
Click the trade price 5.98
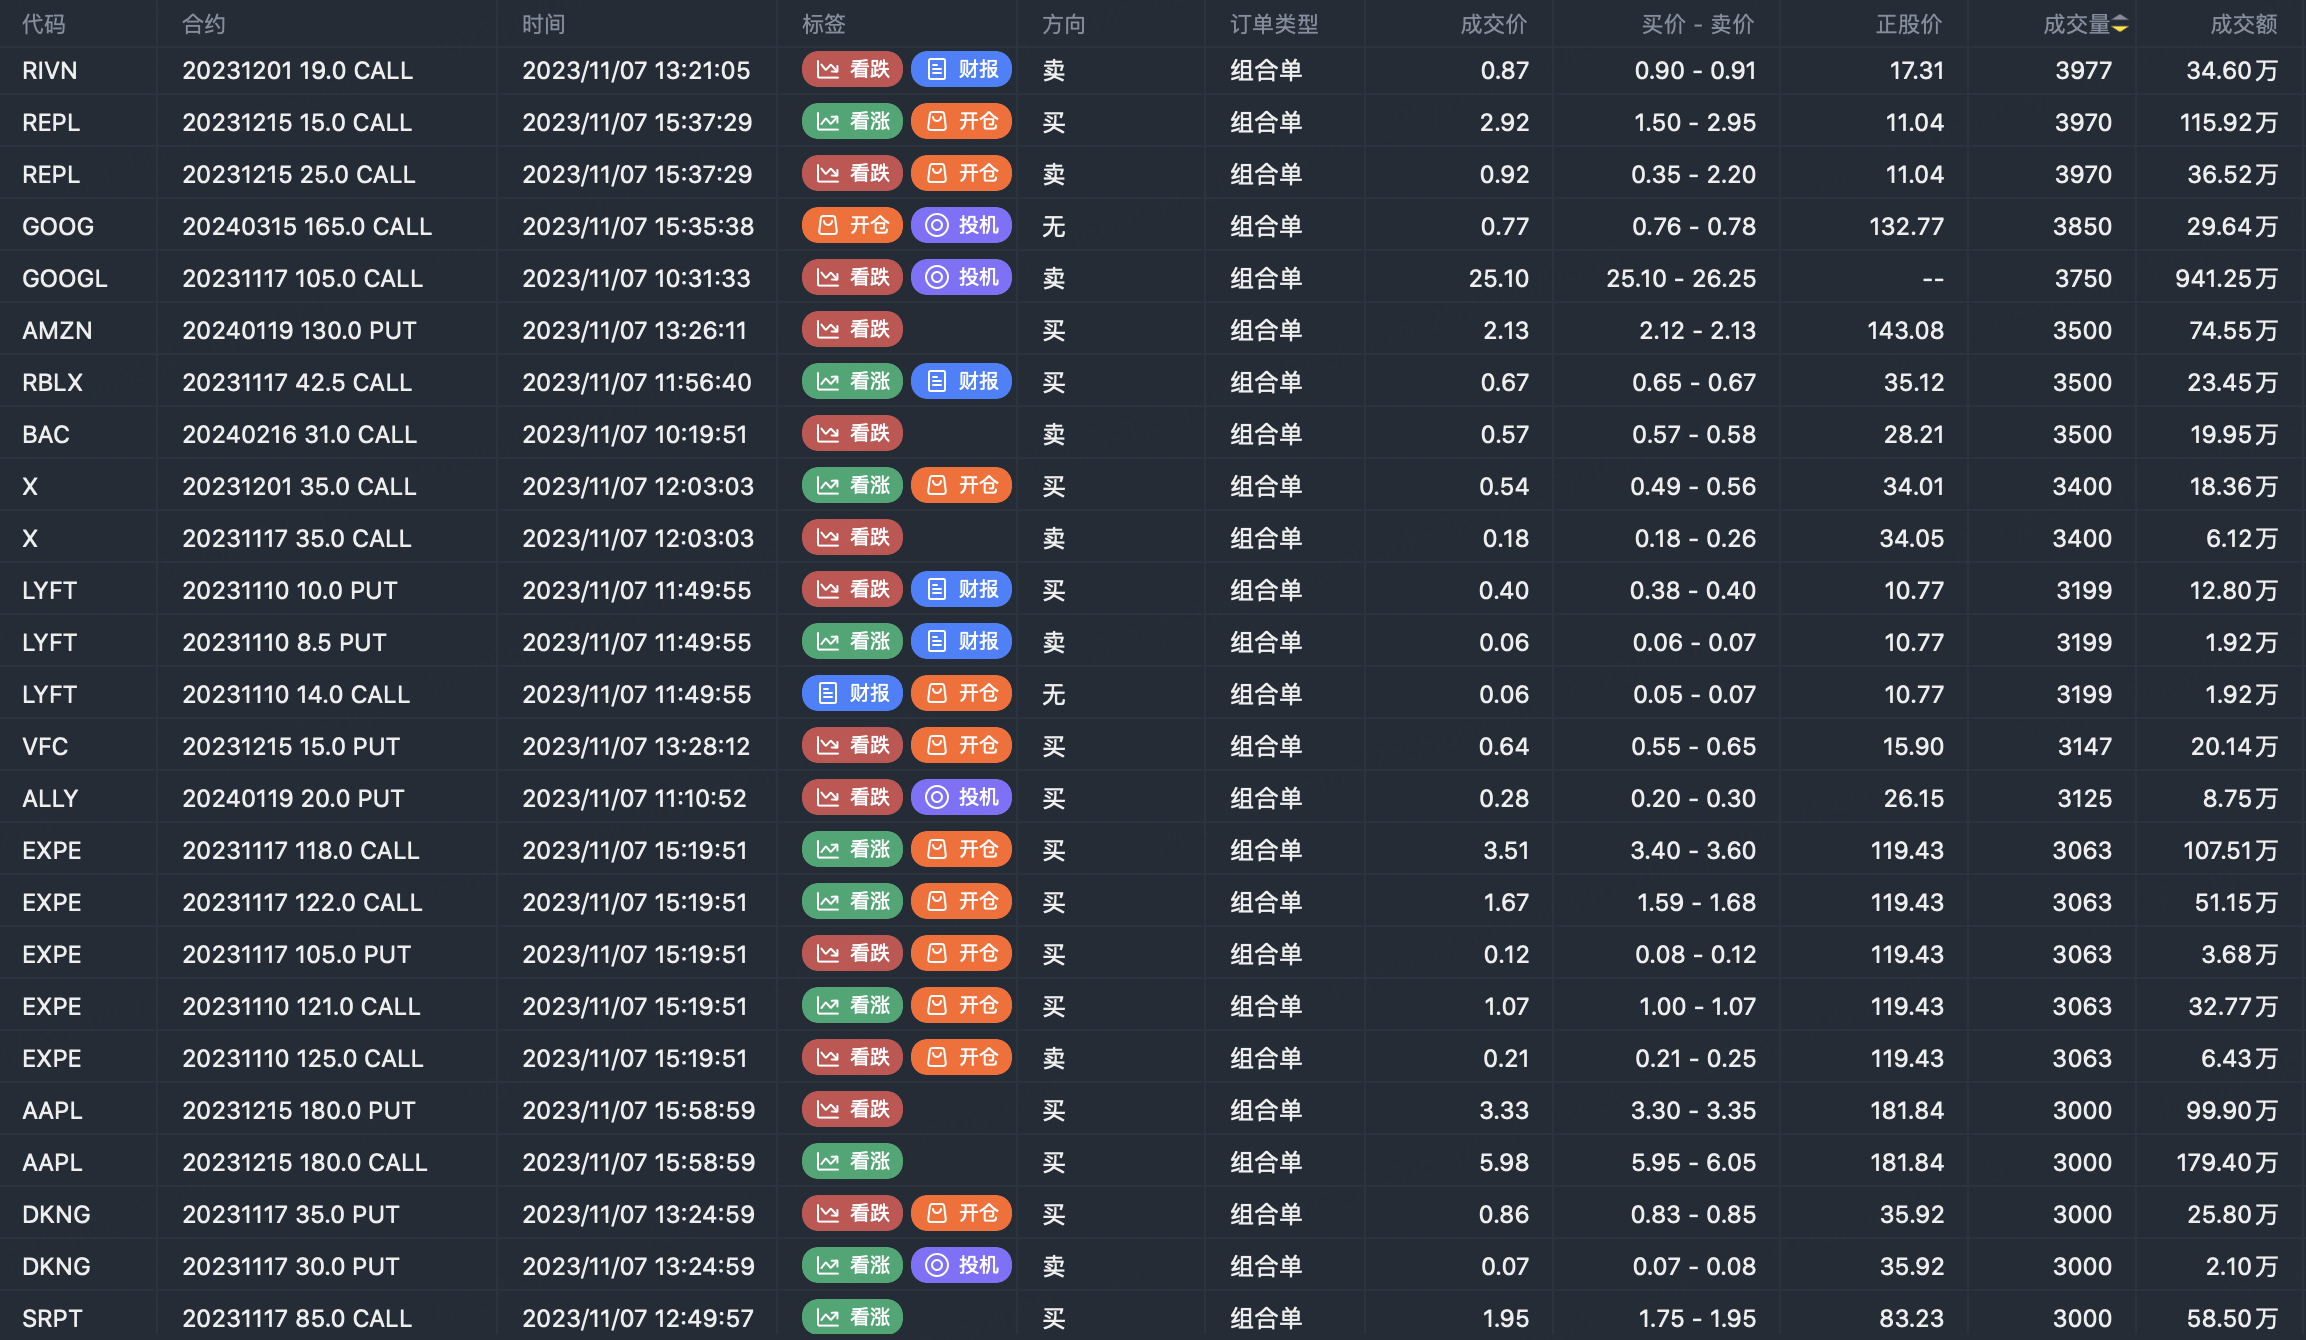(x=1504, y=1163)
